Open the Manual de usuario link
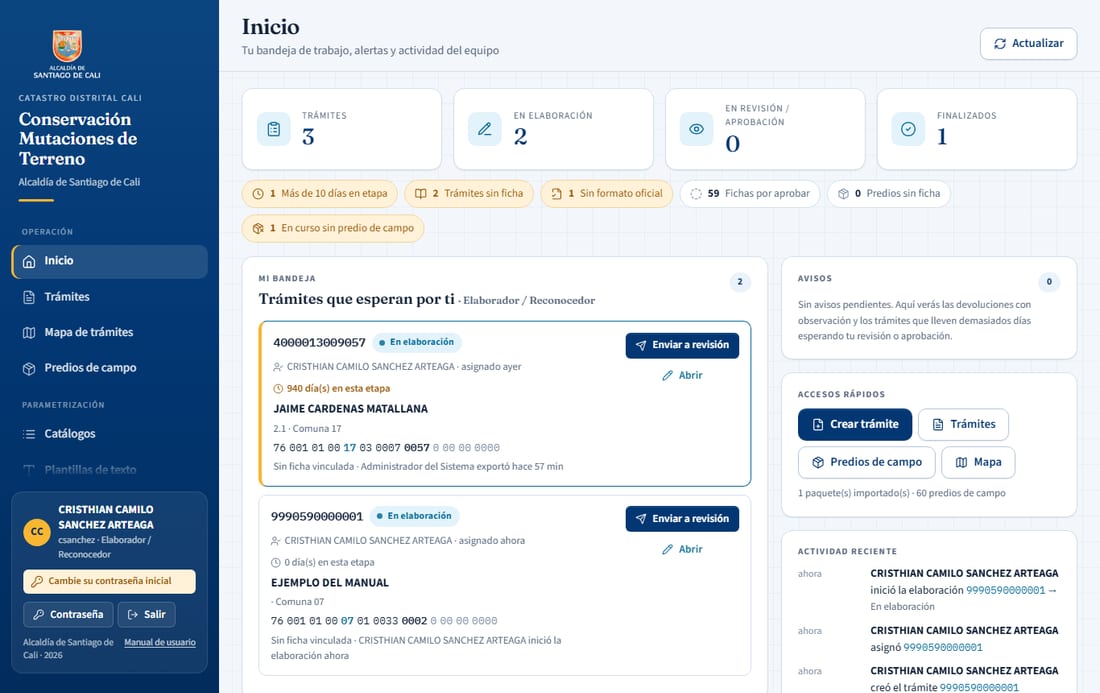Screen dimensions: 1100x693 point(160,642)
